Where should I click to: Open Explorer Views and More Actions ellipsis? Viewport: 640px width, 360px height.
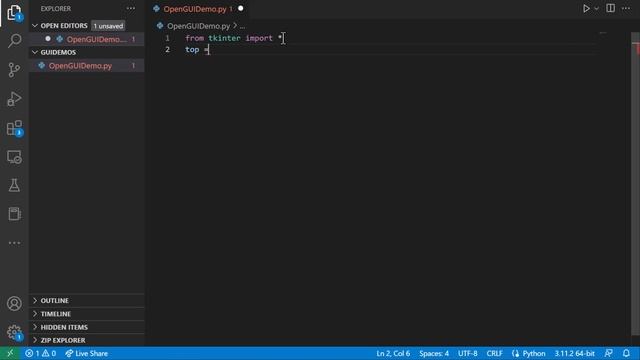(x=131, y=8)
